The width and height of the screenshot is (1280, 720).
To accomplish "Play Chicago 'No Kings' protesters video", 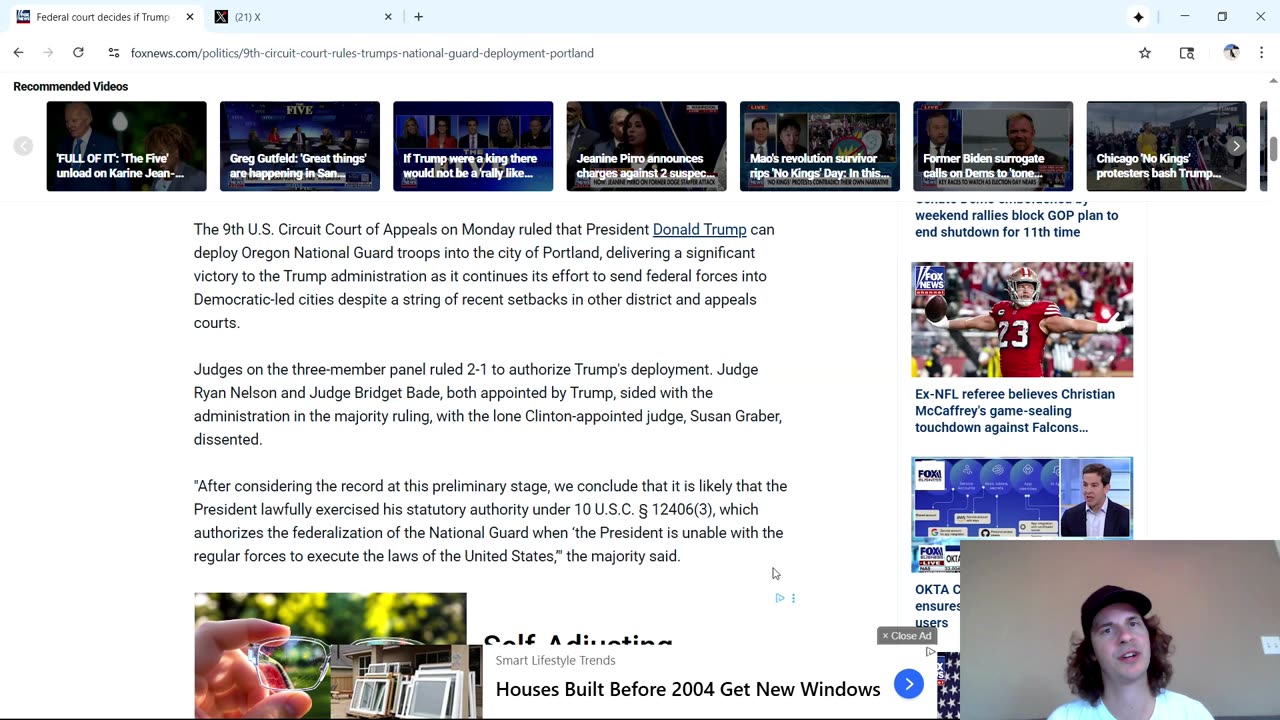I will 1166,146.
